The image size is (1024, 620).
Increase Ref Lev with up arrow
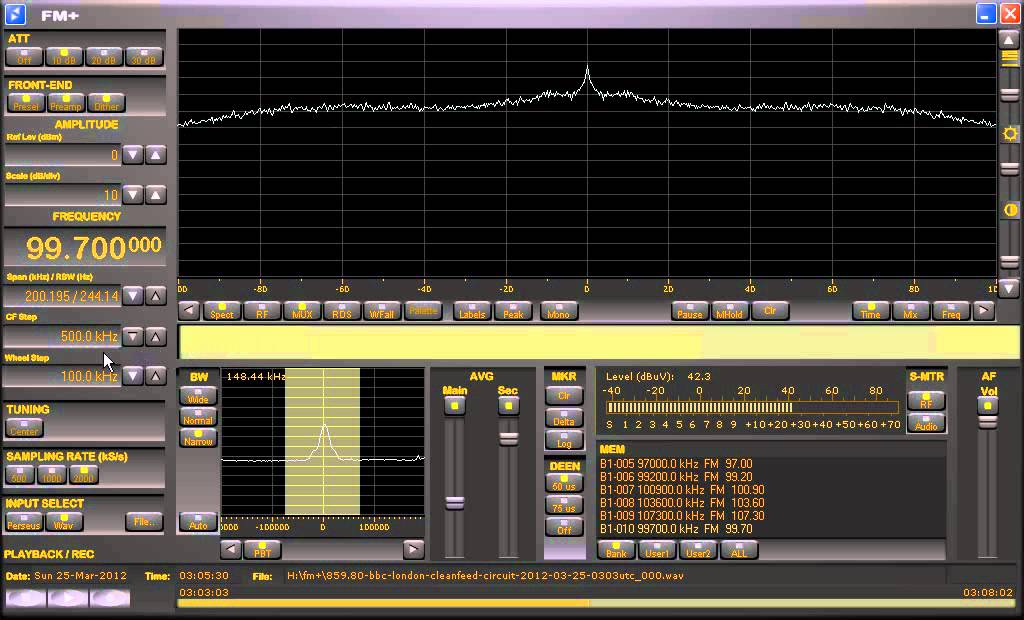[155, 155]
